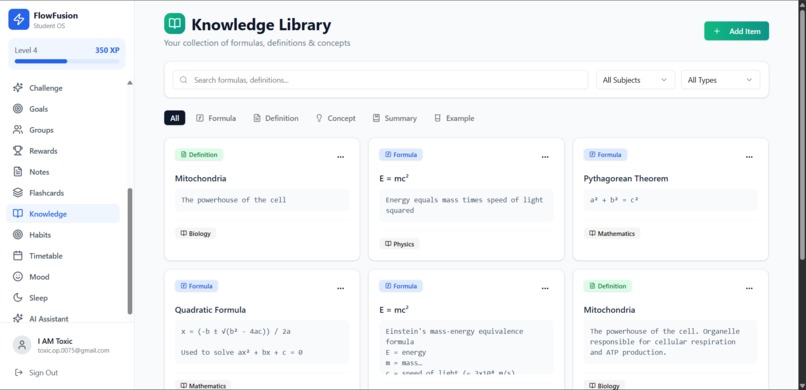Viewport: 806px width, 390px height.
Task: Open options menu on Energy equals mass card
Action: tap(545, 157)
